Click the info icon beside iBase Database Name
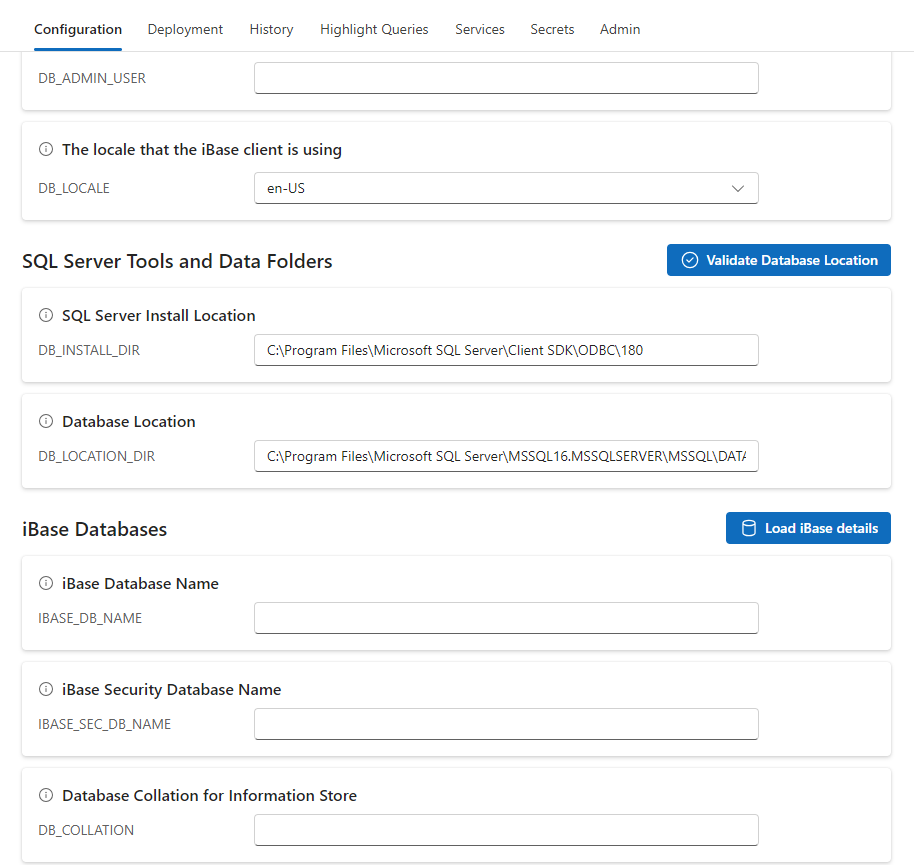The image size is (914, 865). 46,583
